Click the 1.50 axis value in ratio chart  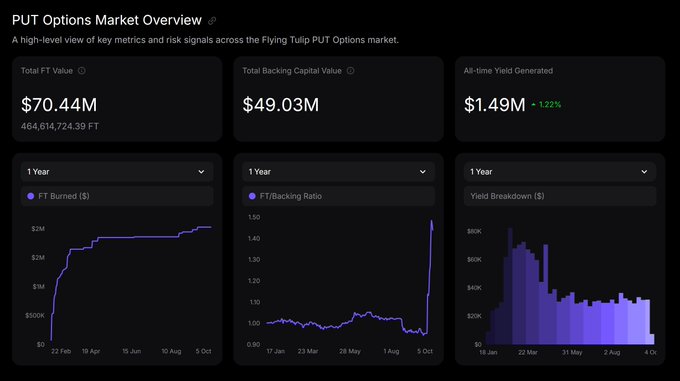[254, 217]
